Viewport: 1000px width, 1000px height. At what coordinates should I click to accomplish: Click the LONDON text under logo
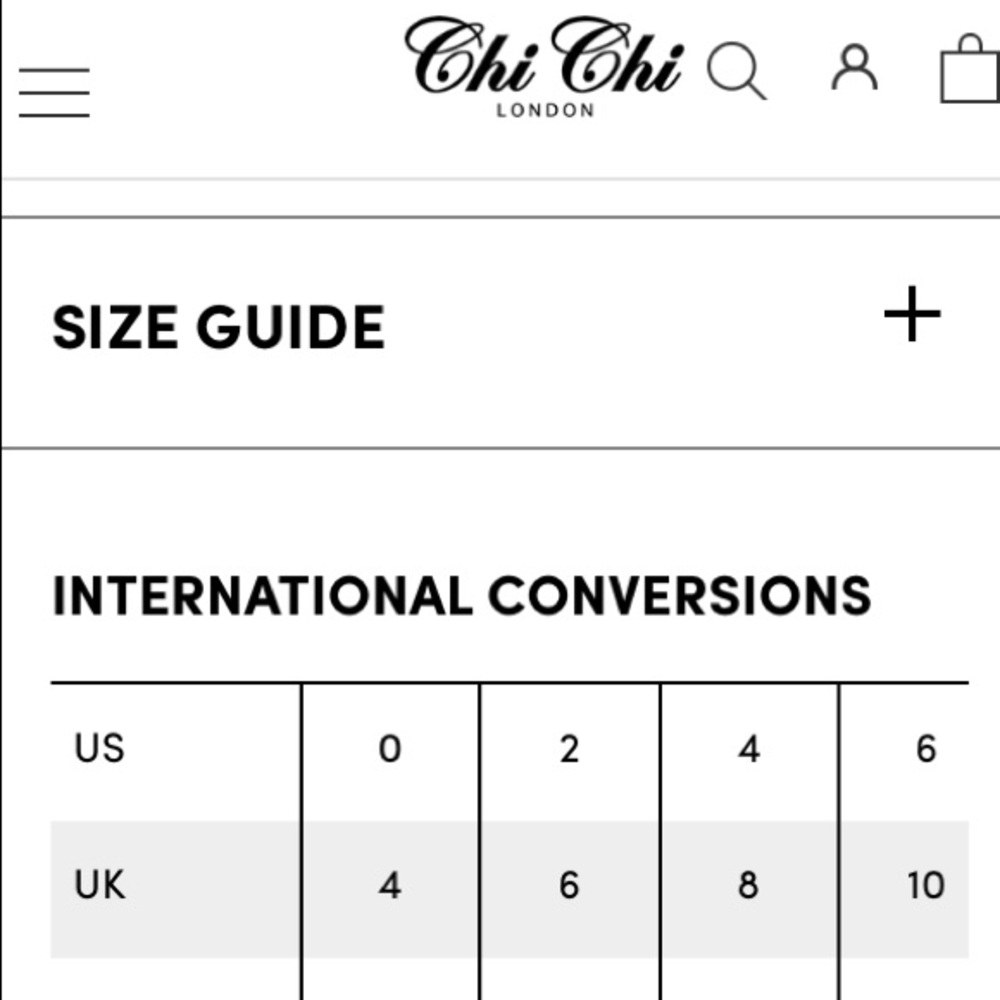[545, 110]
